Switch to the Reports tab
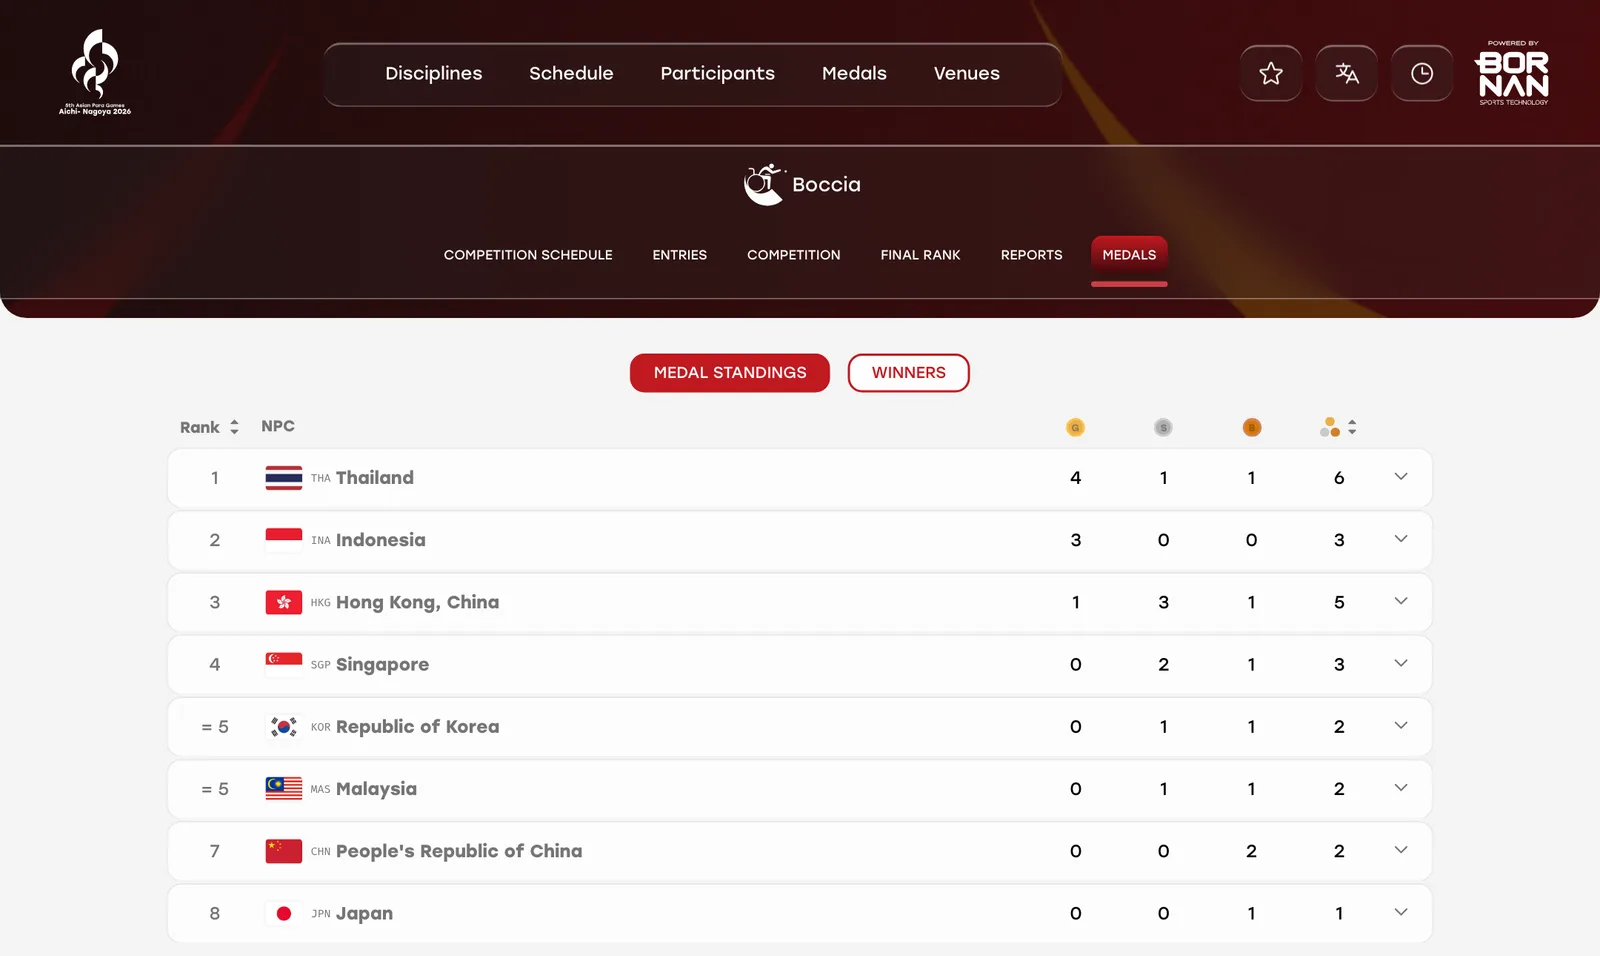The image size is (1600, 956). (x=1032, y=255)
